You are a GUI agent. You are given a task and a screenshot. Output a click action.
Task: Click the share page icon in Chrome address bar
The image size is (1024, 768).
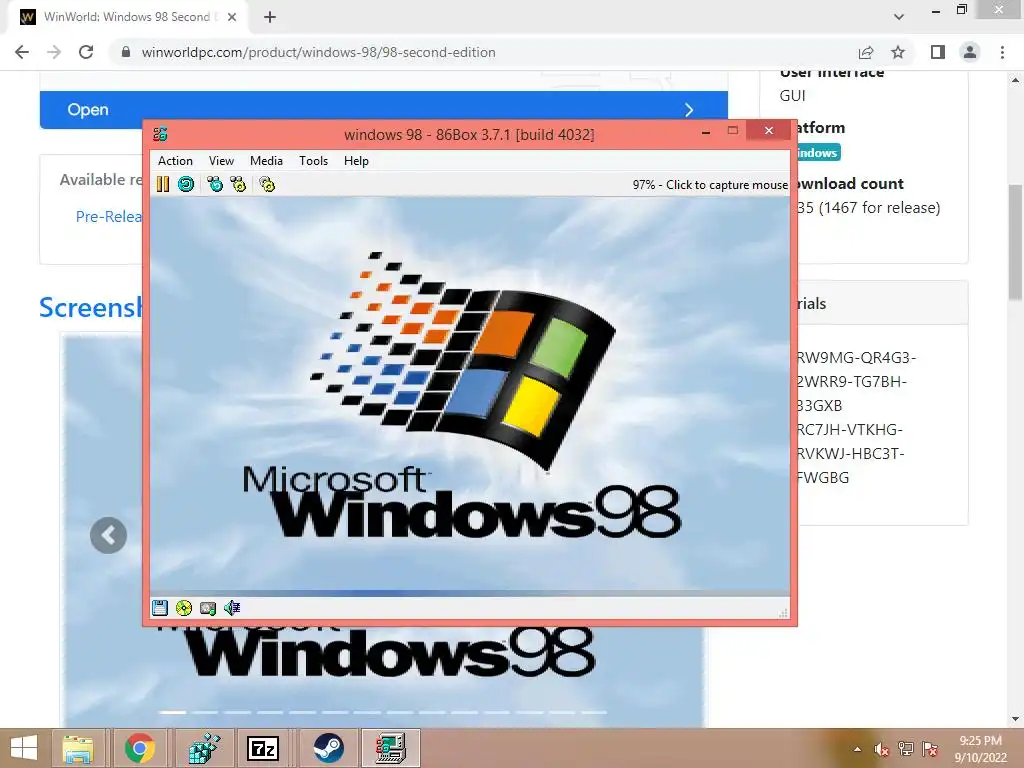pos(866,52)
